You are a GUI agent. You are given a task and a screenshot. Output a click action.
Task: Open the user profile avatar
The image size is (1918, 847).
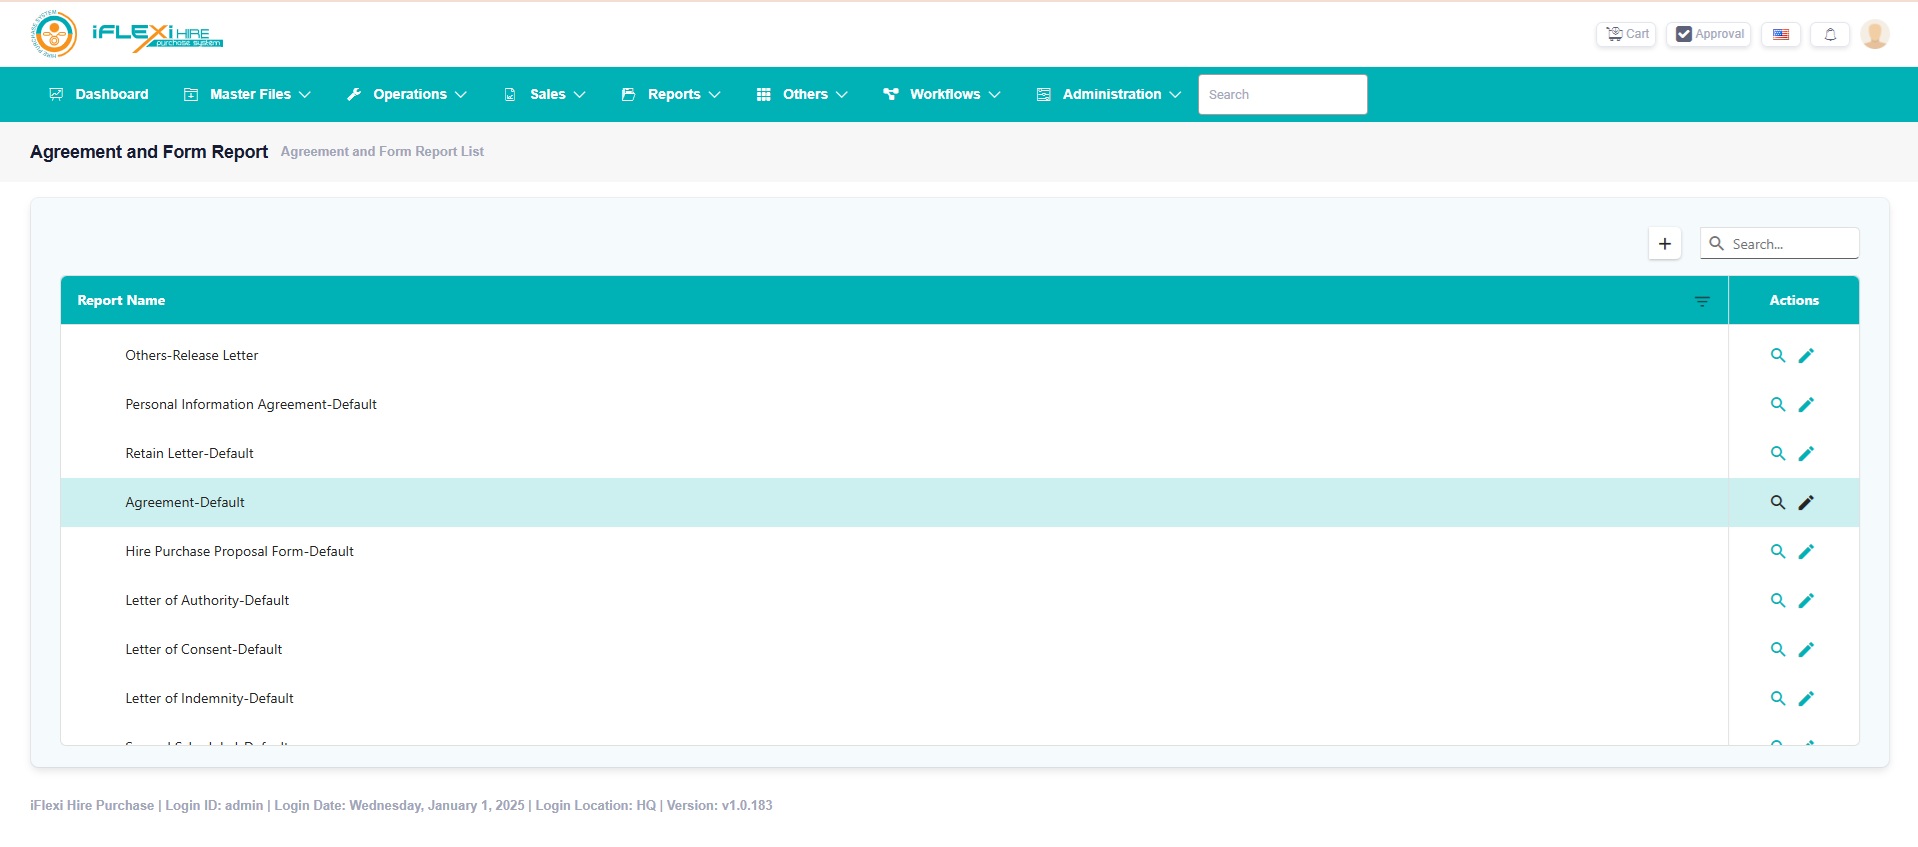coord(1874,34)
